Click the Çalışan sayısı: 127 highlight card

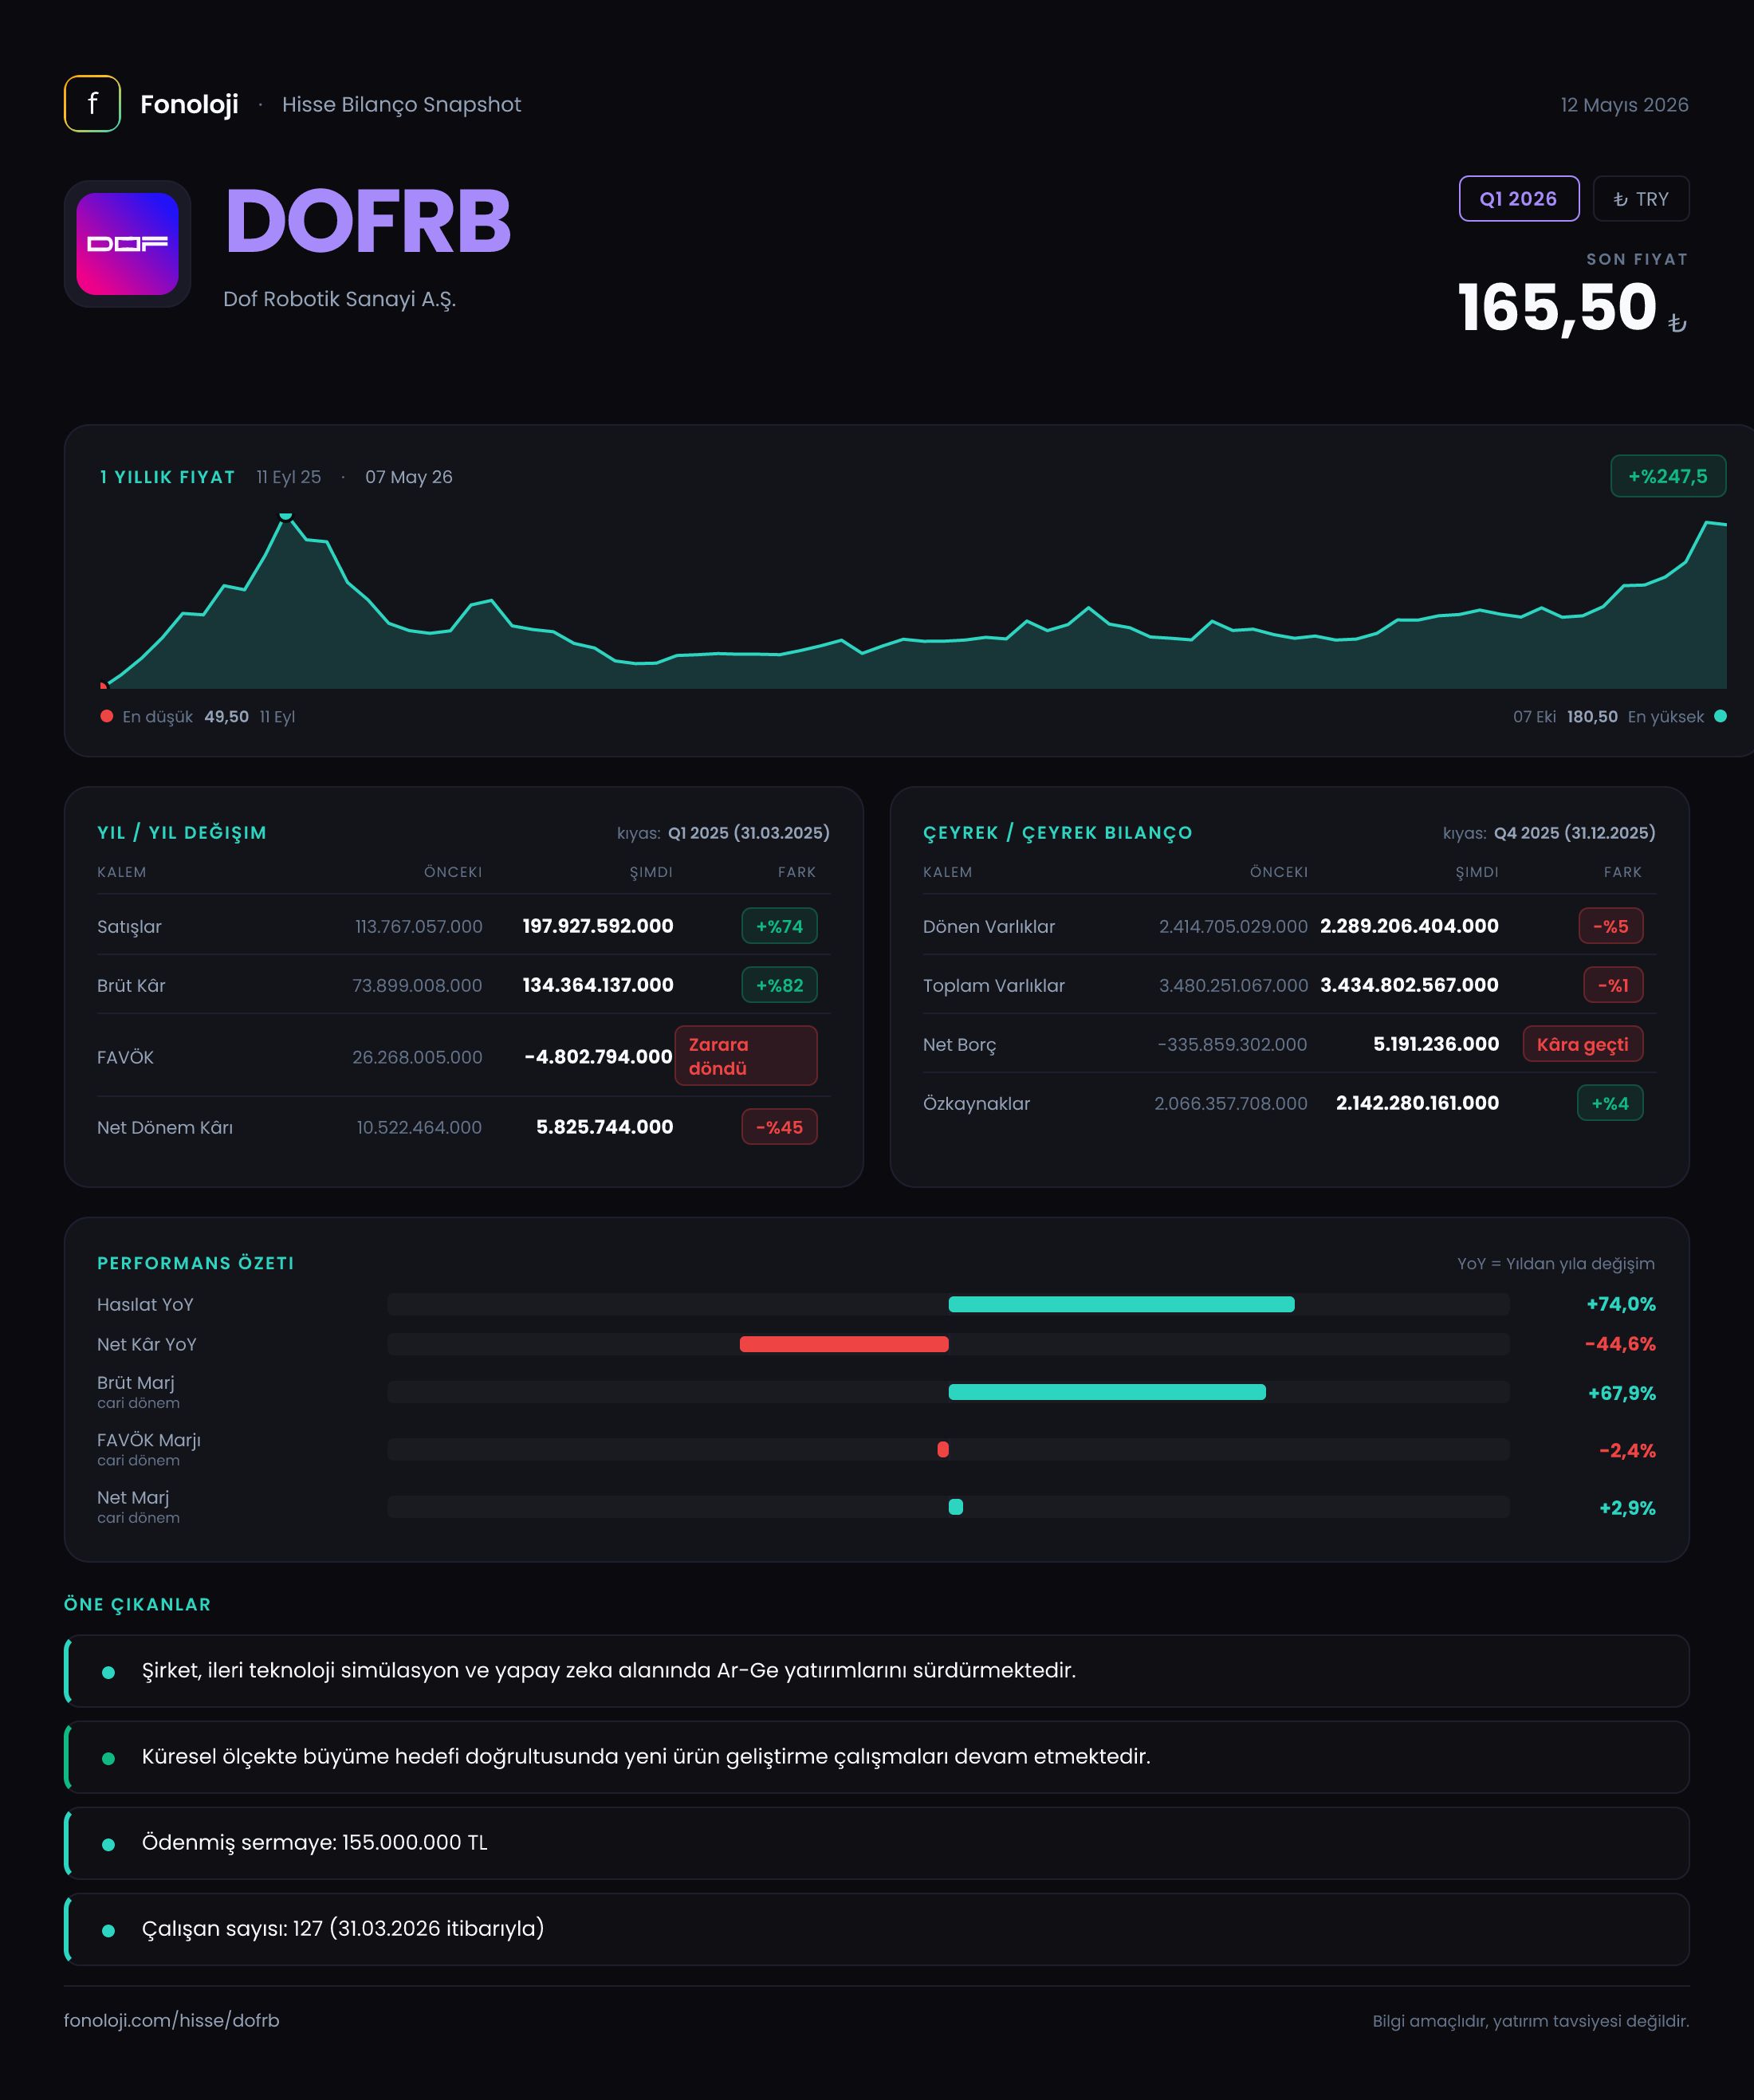(877, 1929)
